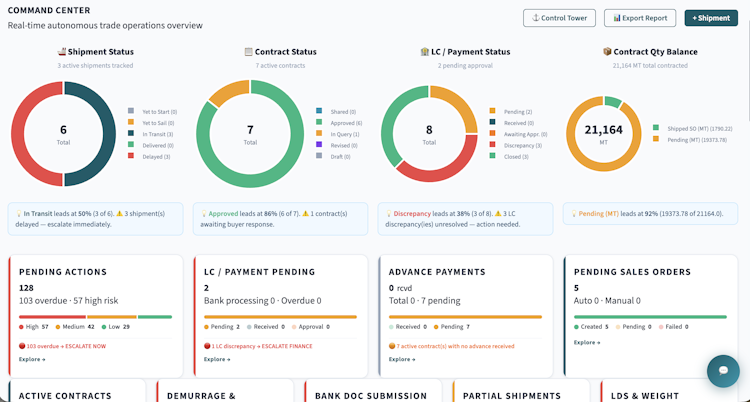Image resolution: width=750 pixels, height=402 pixels.
Task: Click the red alert dot for 103 overdue
Action: (22, 346)
